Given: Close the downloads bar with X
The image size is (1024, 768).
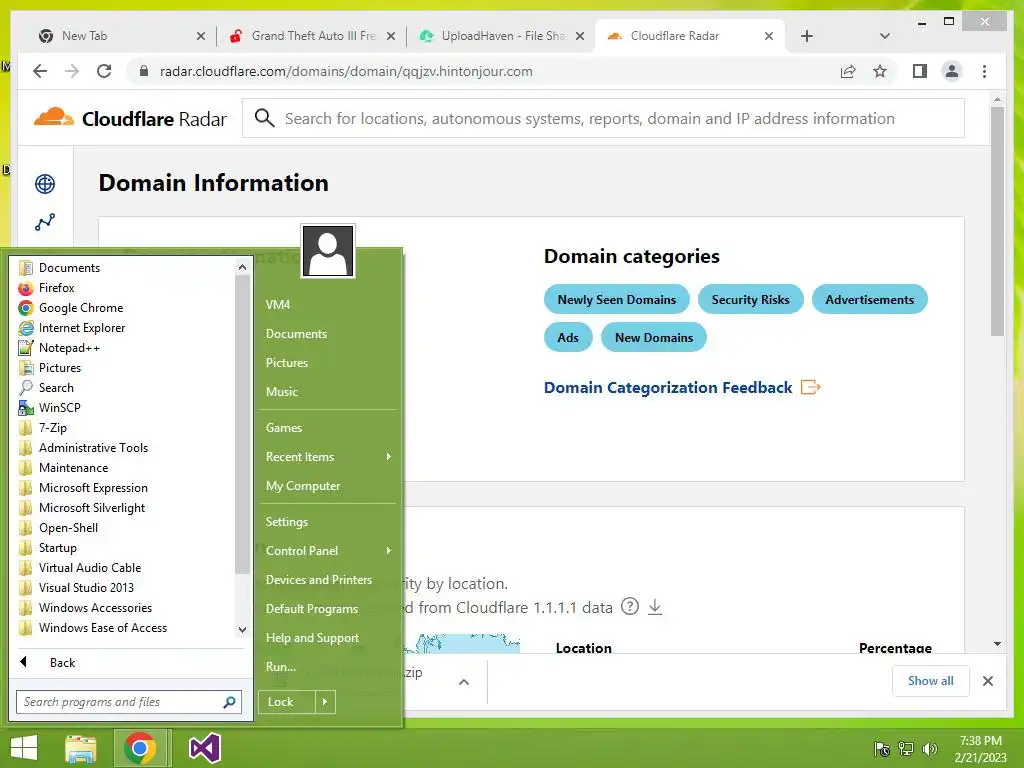Looking at the screenshot, I should click(987, 681).
